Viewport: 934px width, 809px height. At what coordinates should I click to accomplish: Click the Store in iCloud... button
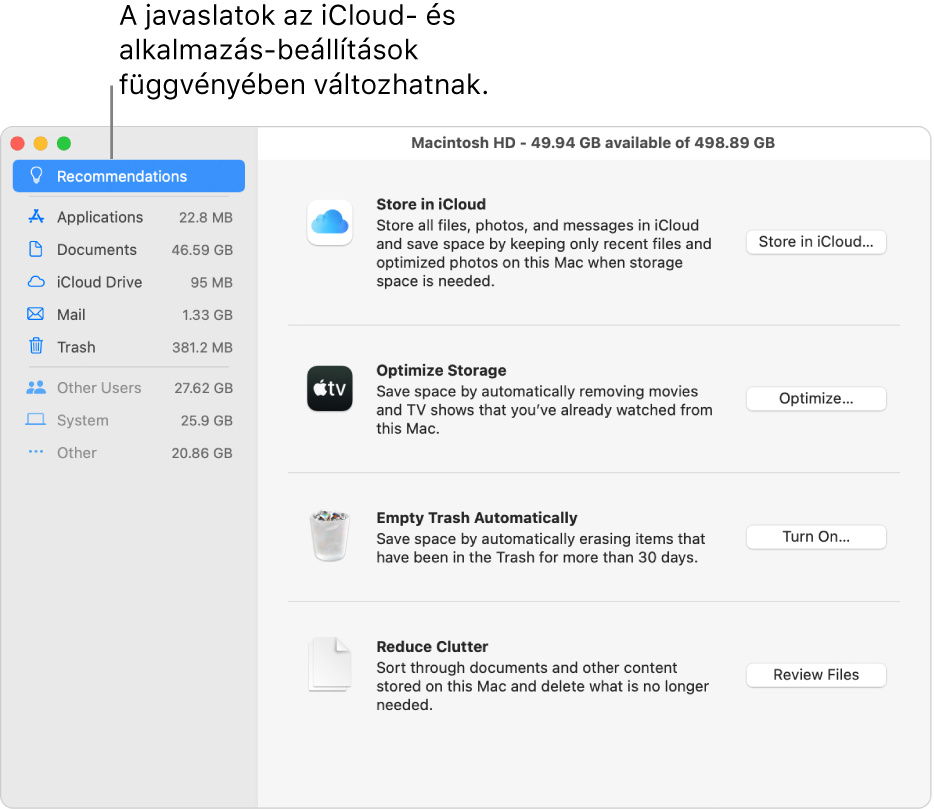tap(816, 242)
